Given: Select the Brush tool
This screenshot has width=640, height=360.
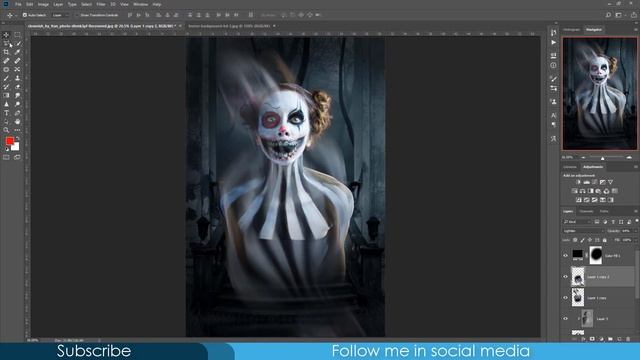Looking at the screenshot, I should point(6,78).
